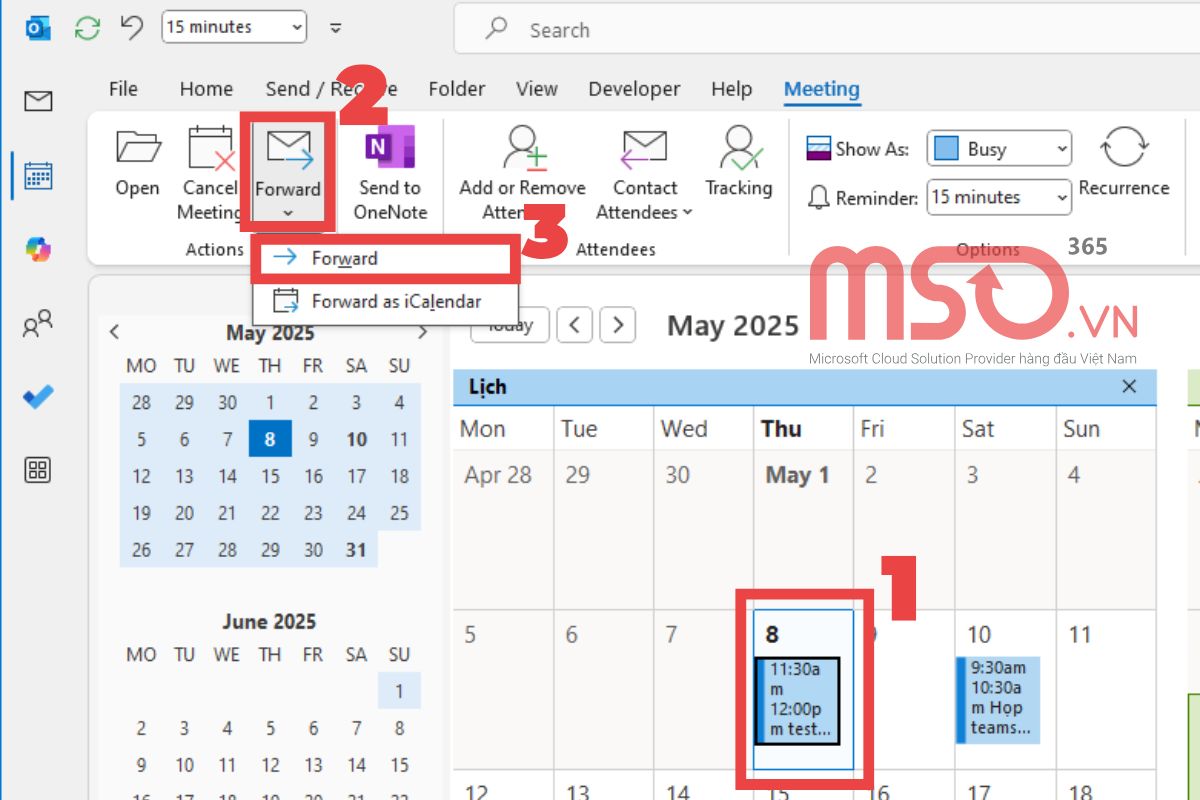Go to next month in calendar view
Viewport: 1200px width, 800px height.
point(618,324)
